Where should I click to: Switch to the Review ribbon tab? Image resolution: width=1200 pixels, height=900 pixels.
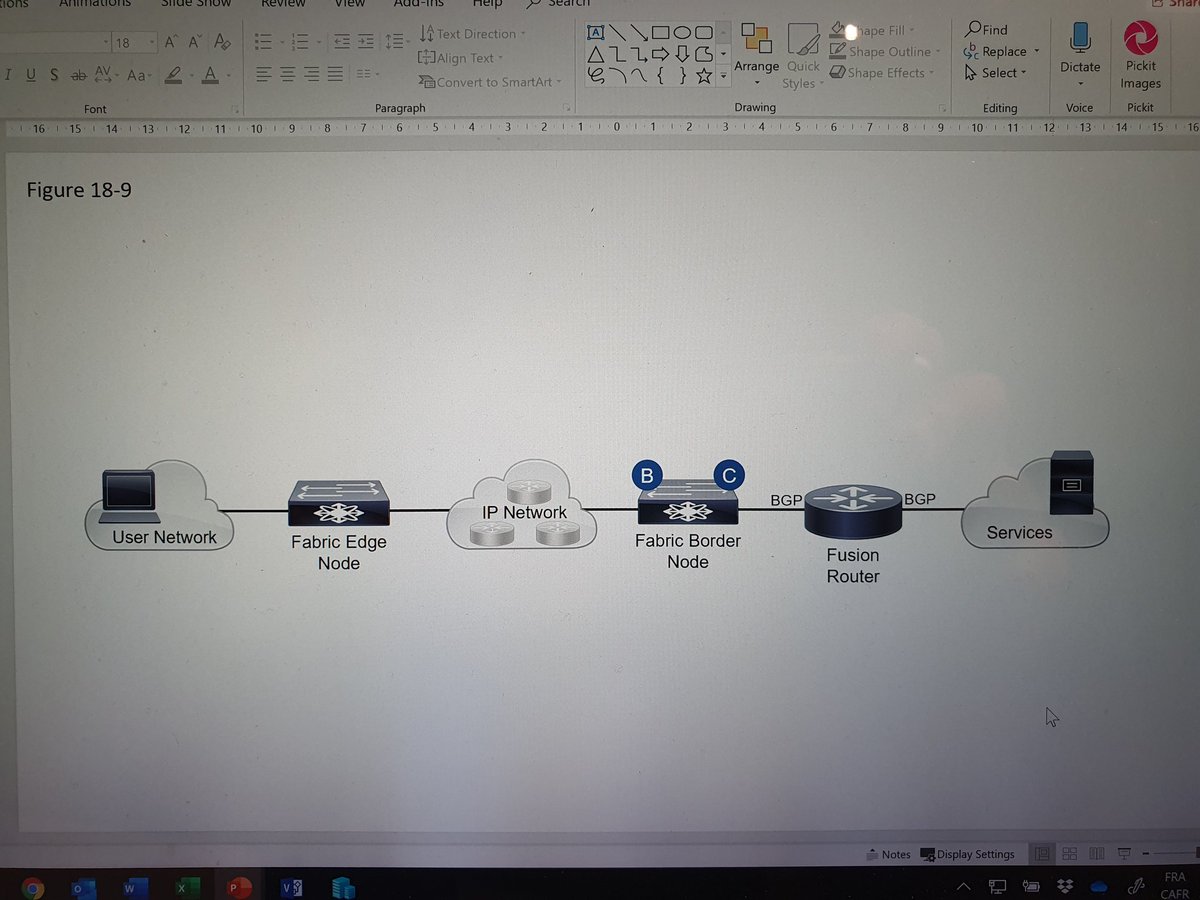[x=283, y=4]
